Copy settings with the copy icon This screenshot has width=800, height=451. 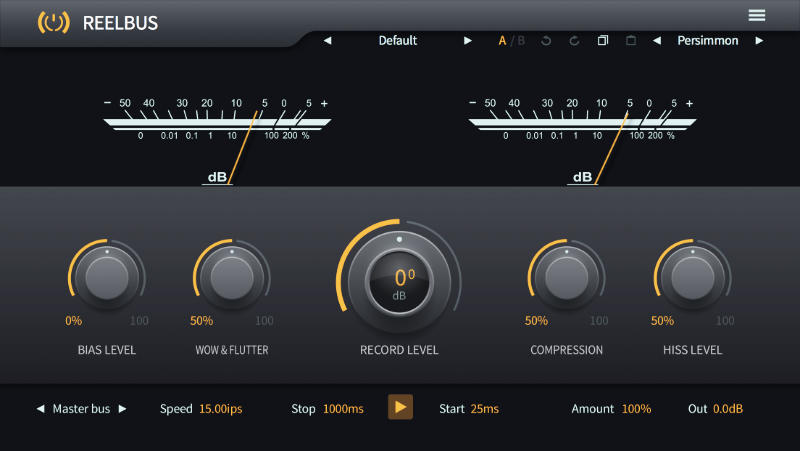tap(603, 40)
